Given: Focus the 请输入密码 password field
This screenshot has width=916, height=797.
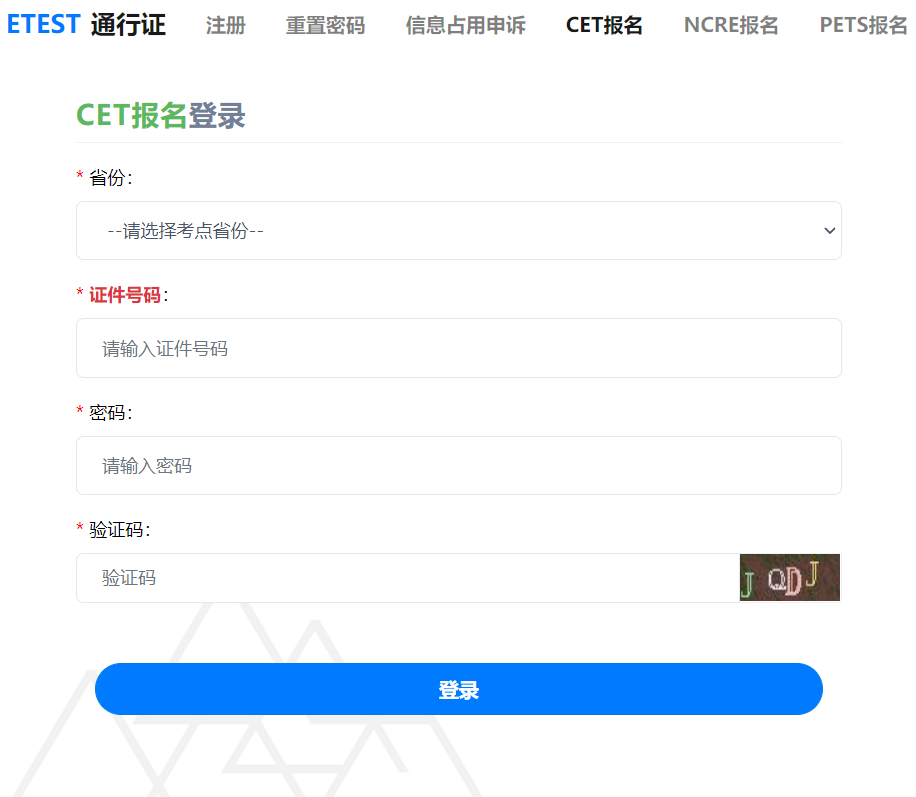Looking at the screenshot, I should click(x=459, y=466).
